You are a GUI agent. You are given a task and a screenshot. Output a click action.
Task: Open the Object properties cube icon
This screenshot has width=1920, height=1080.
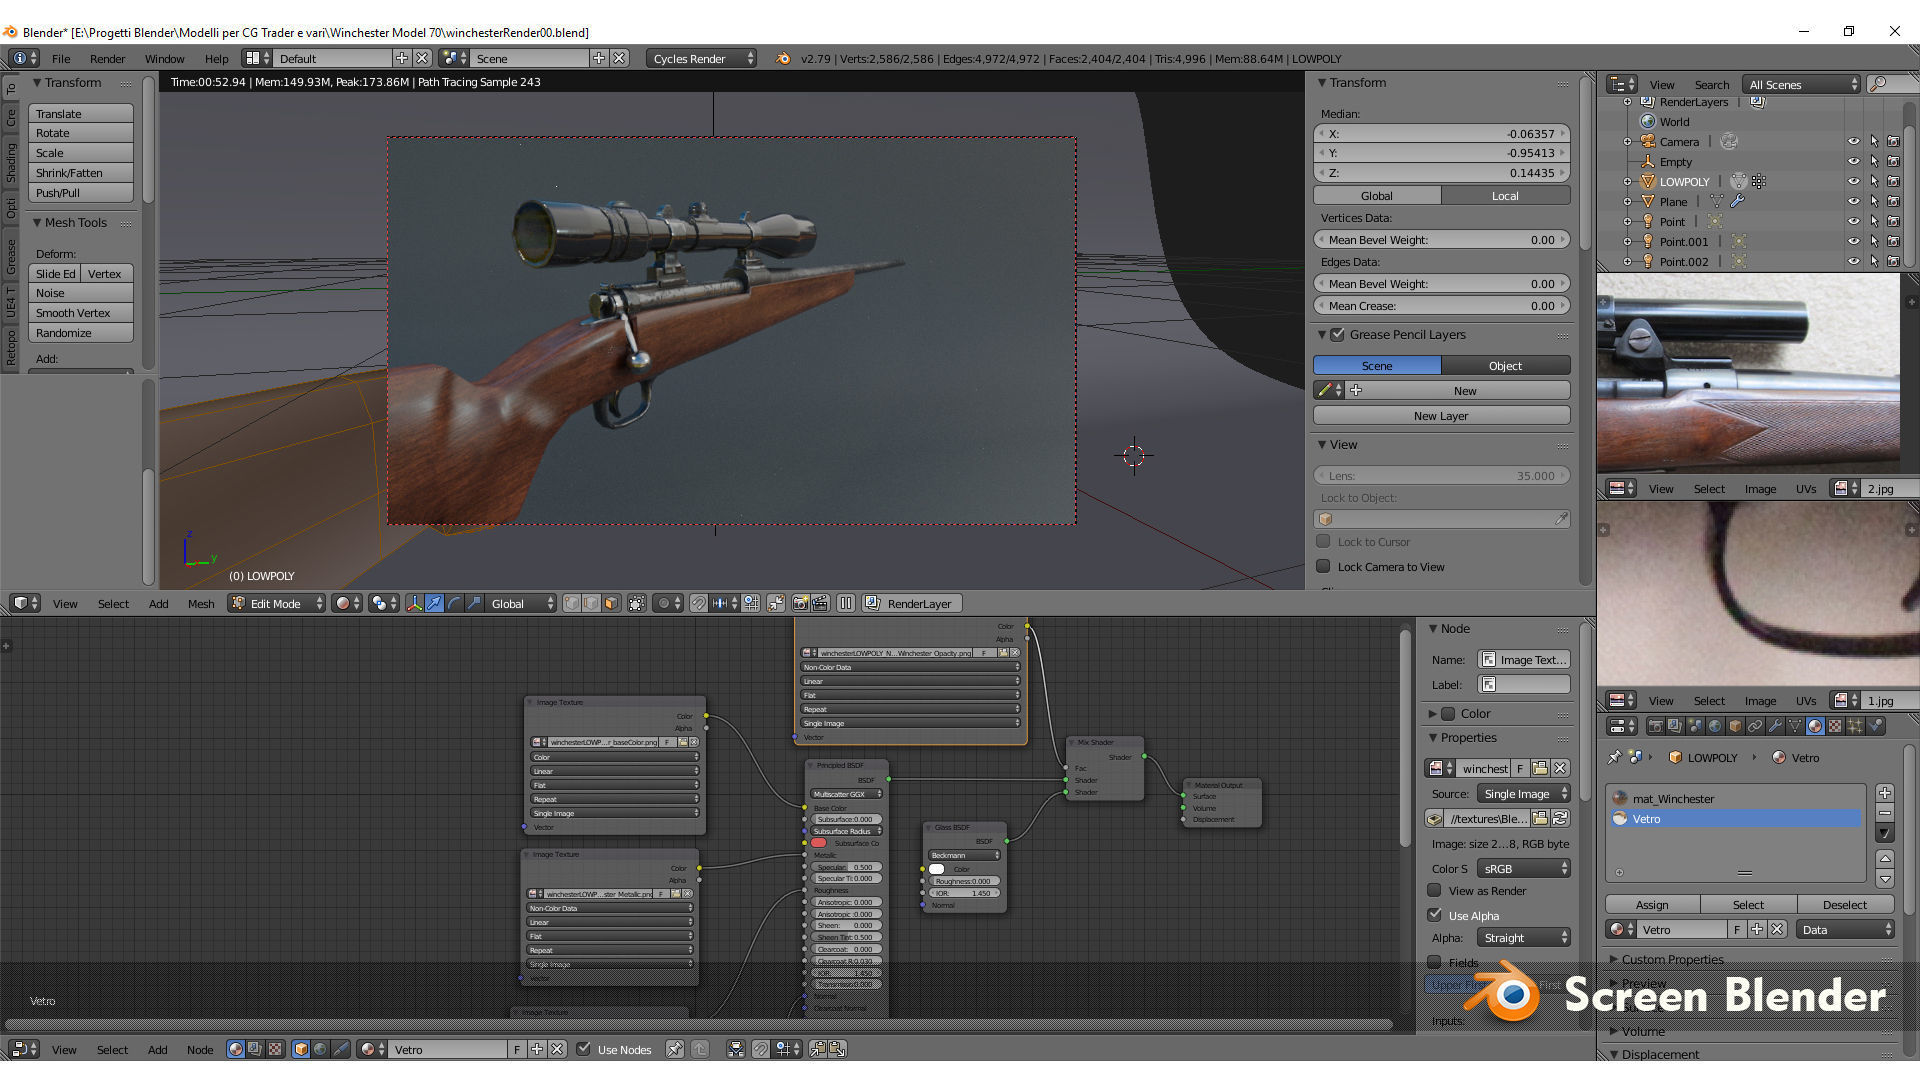[1735, 726]
